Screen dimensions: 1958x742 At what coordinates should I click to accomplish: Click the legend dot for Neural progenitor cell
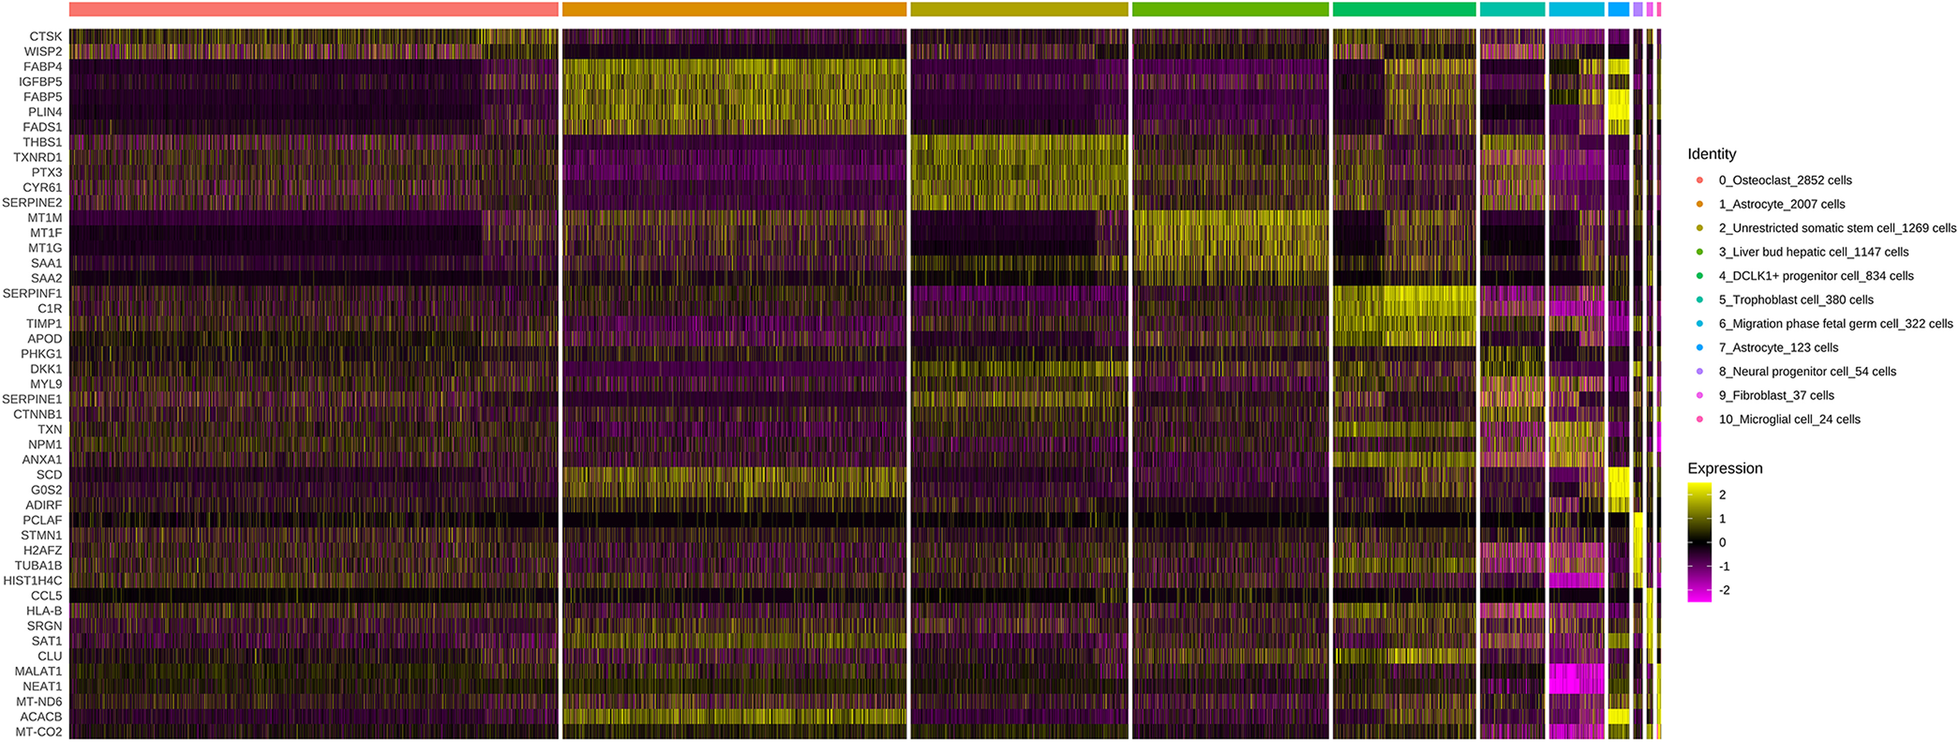(x=1699, y=371)
